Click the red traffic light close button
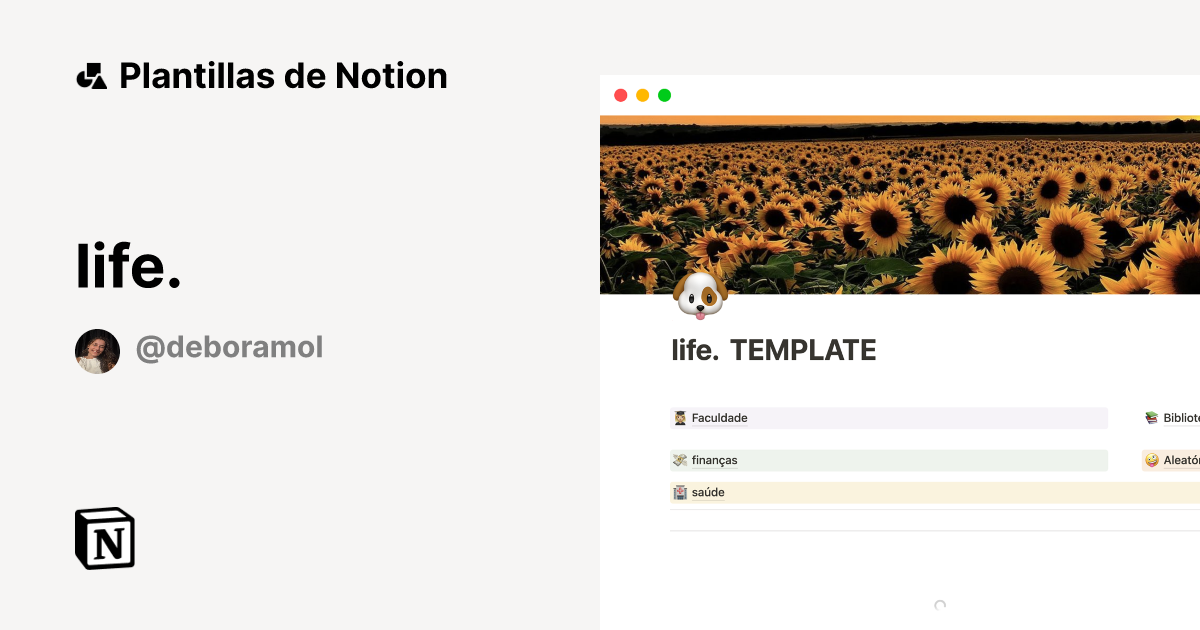The image size is (1200, 630). pos(622,95)
